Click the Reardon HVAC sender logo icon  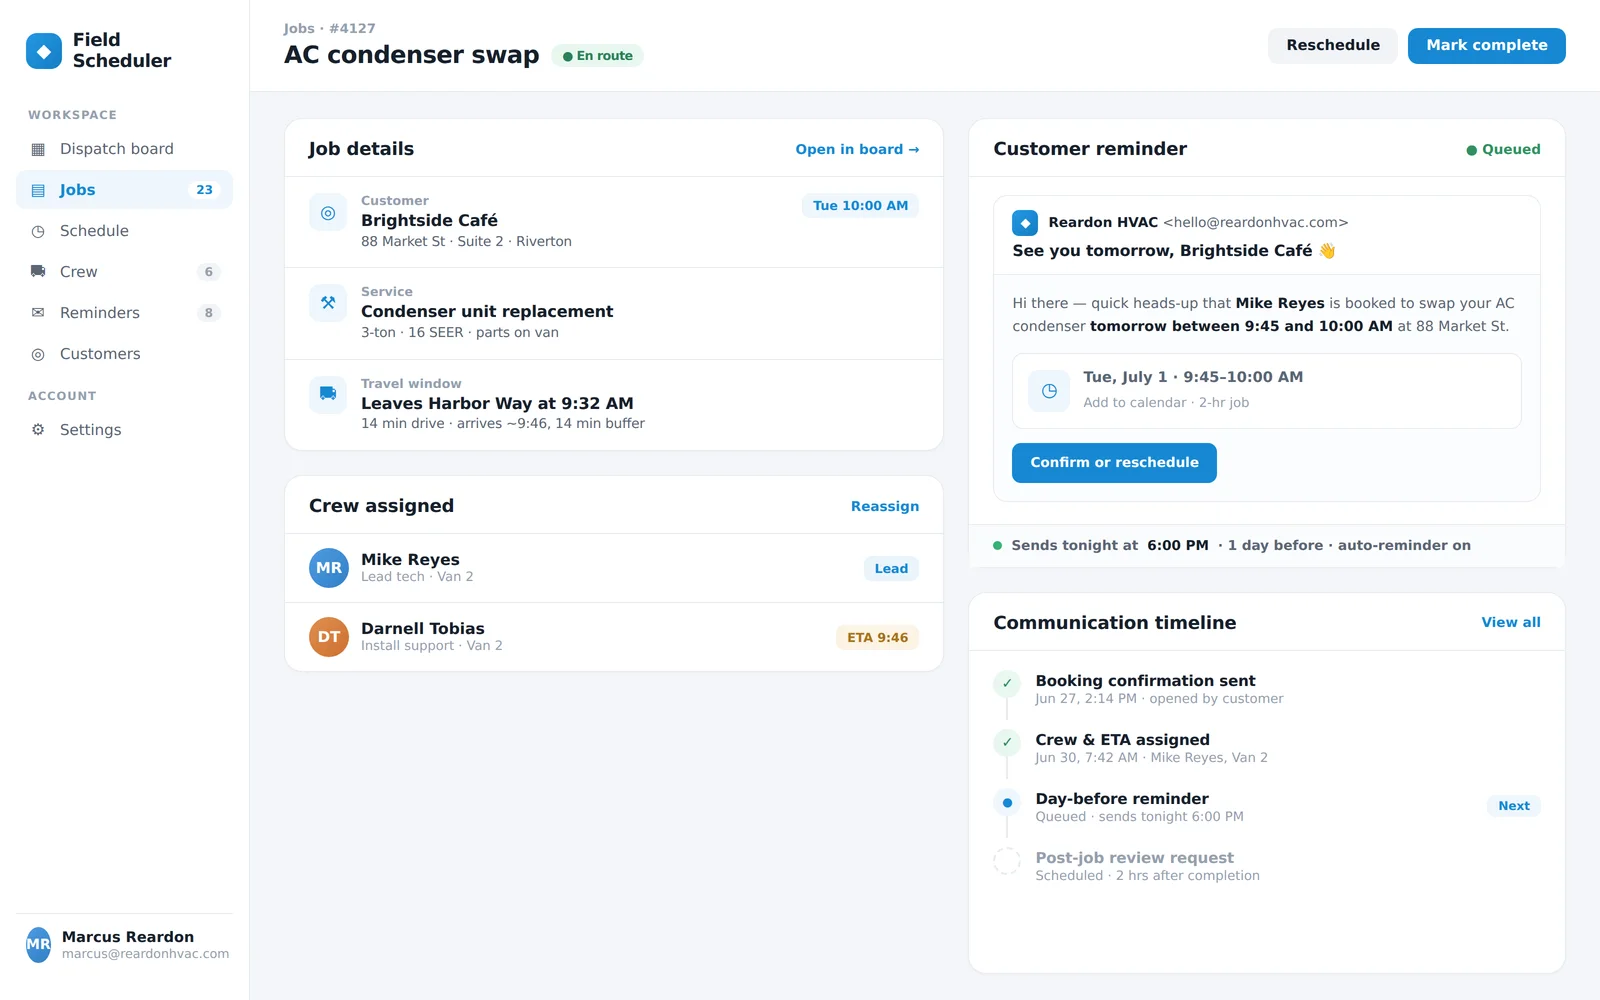click(x=1025, y=222)
